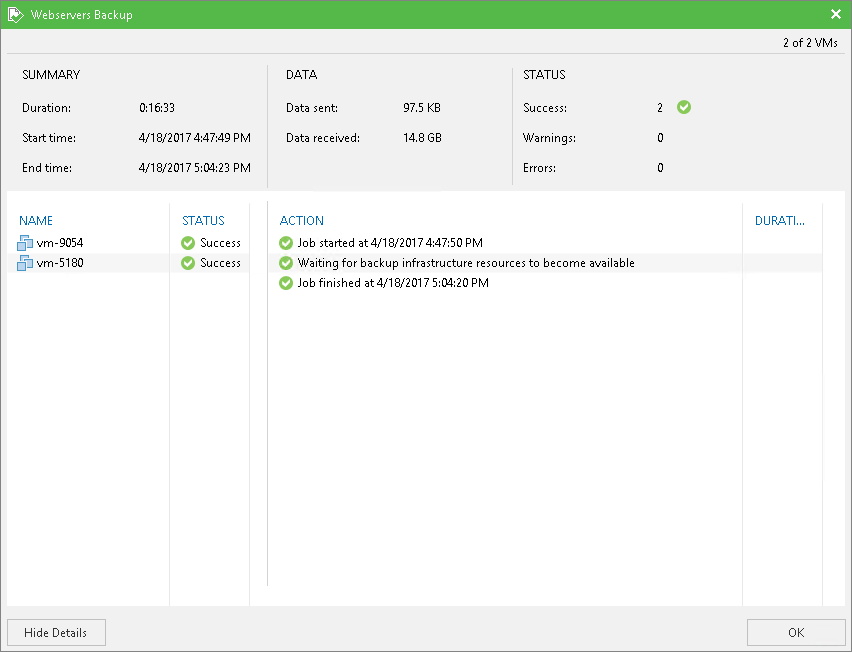Click the DURATI... column header

coord(780,221)
